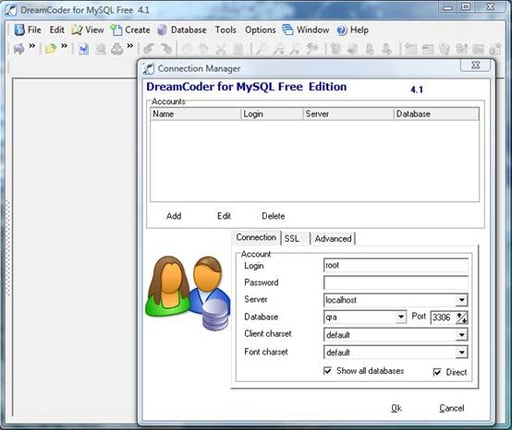Open the Options menu
This screenshot has height=430, width=512.
tap(260, 30)
